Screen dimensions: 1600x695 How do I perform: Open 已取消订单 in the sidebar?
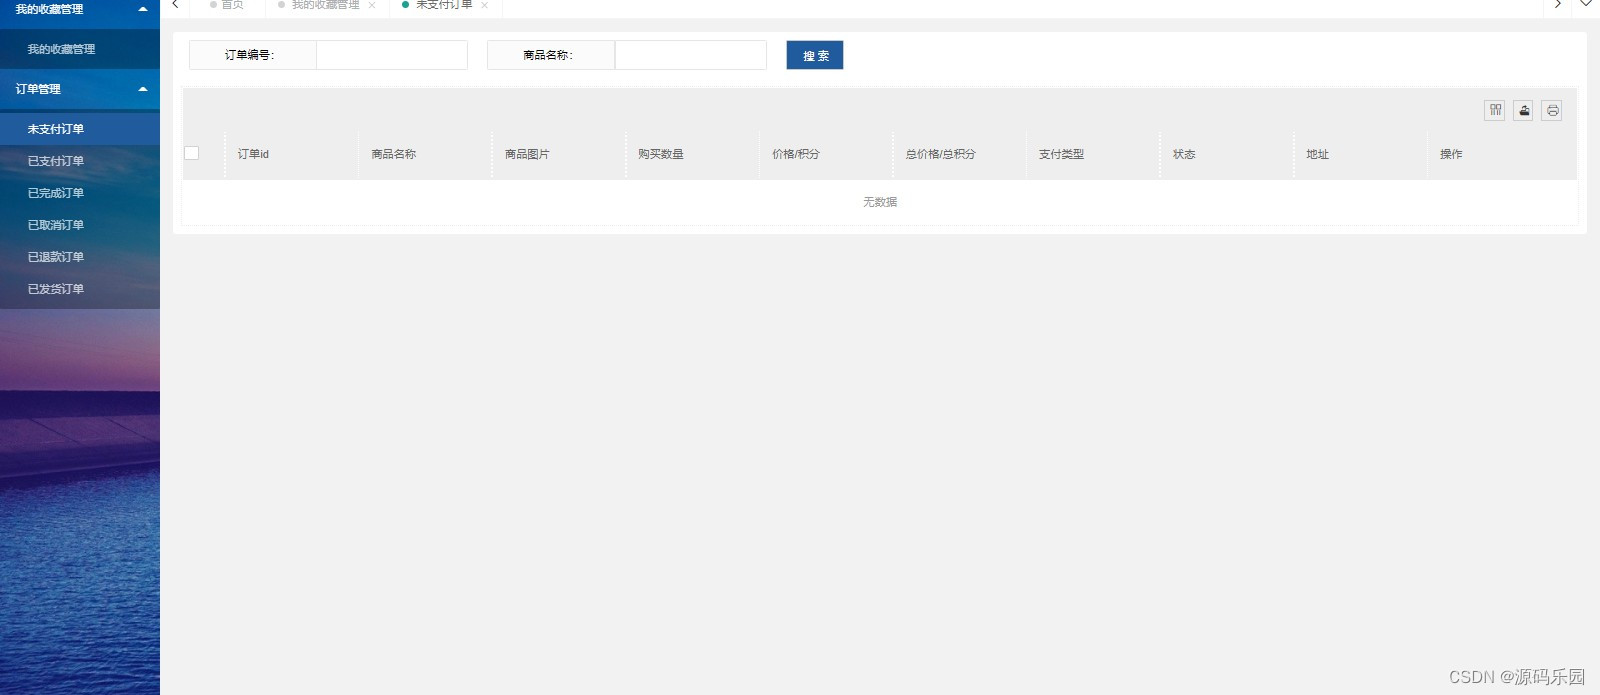(x=80, y=225)
